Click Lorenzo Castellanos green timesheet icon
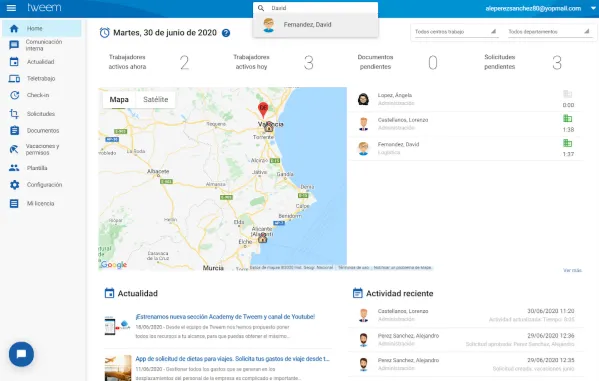Viewport: 599px width, 381px height. (x=568, y=119)
